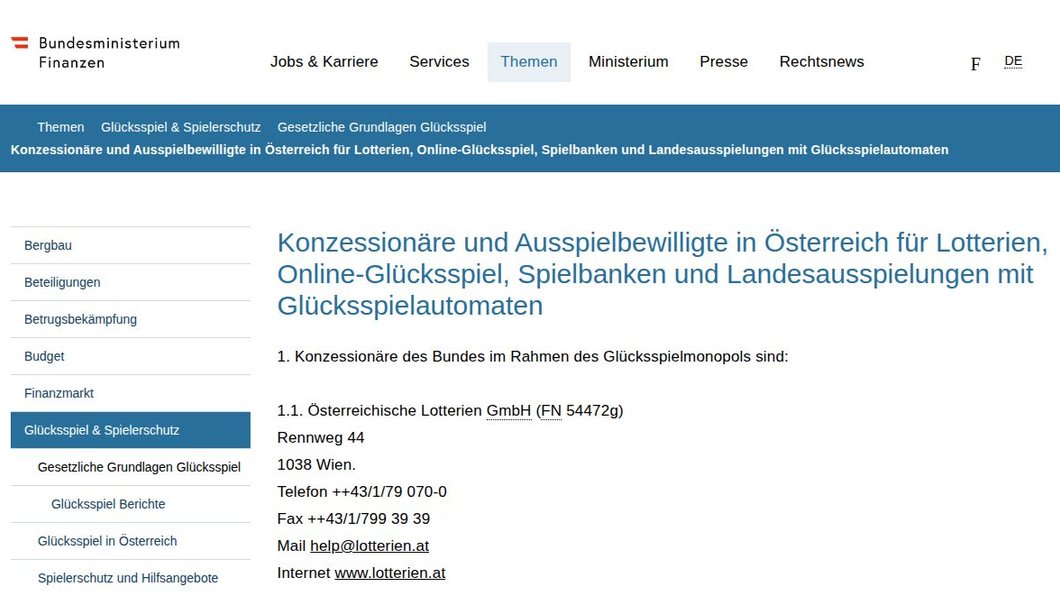Open Gesetzliche Grundlagen Glücksspiel breadcrumb link

click(x=381, y=127)
